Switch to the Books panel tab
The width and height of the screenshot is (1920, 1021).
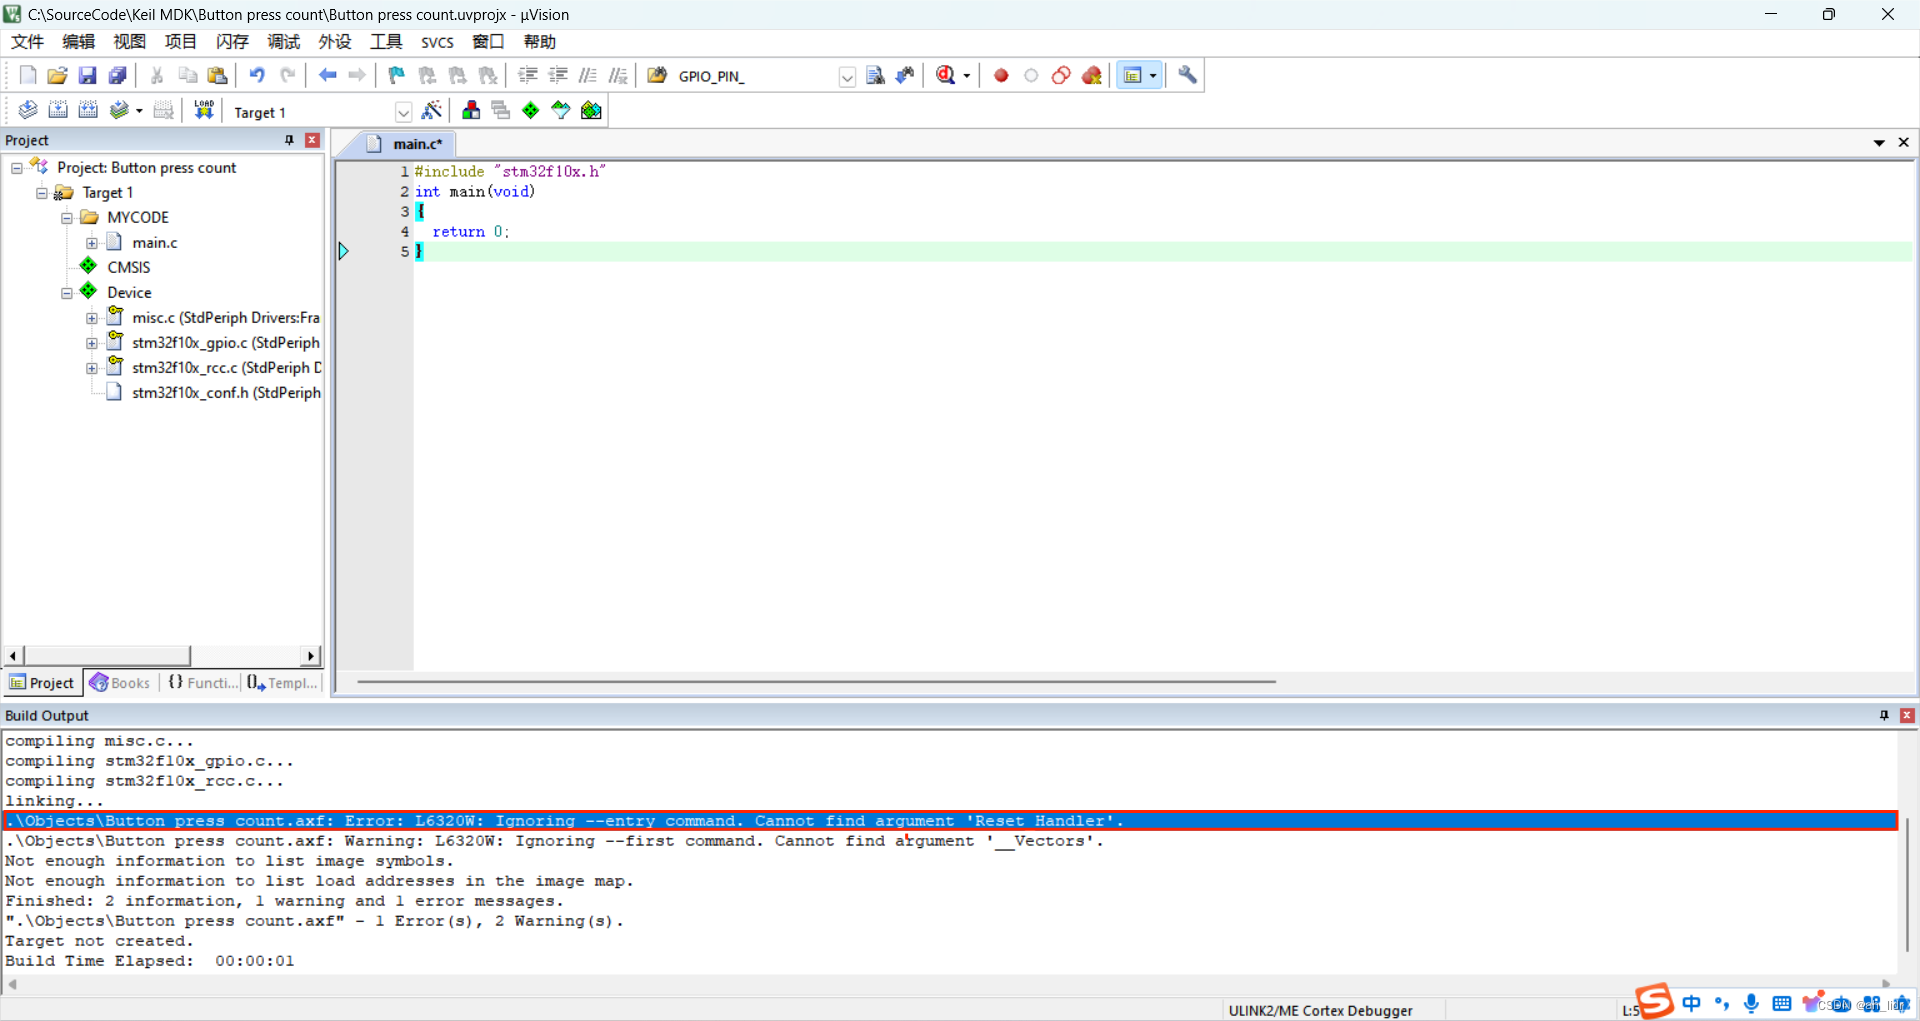[x=119, y=683]
